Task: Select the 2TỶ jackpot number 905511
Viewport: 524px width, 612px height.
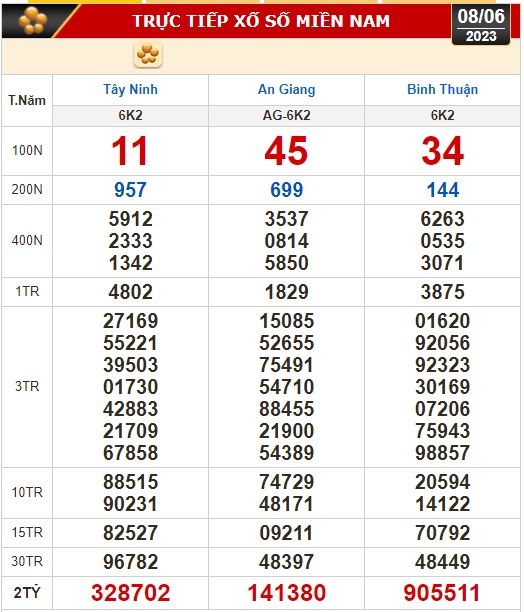Action: pyautogui.click(x=442, y=593)
